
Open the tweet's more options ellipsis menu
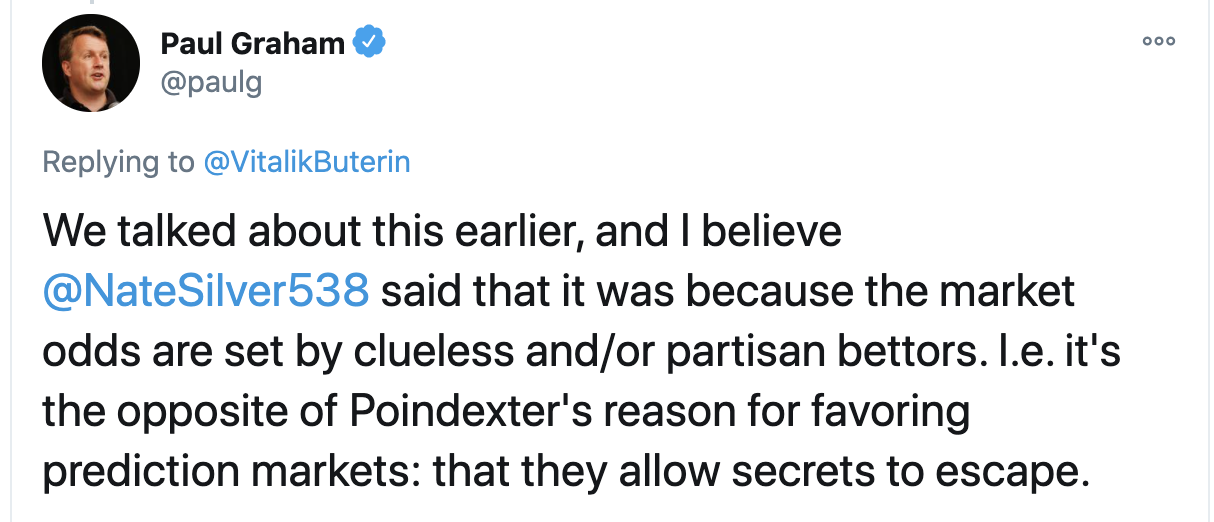(x=1159, y=42)
